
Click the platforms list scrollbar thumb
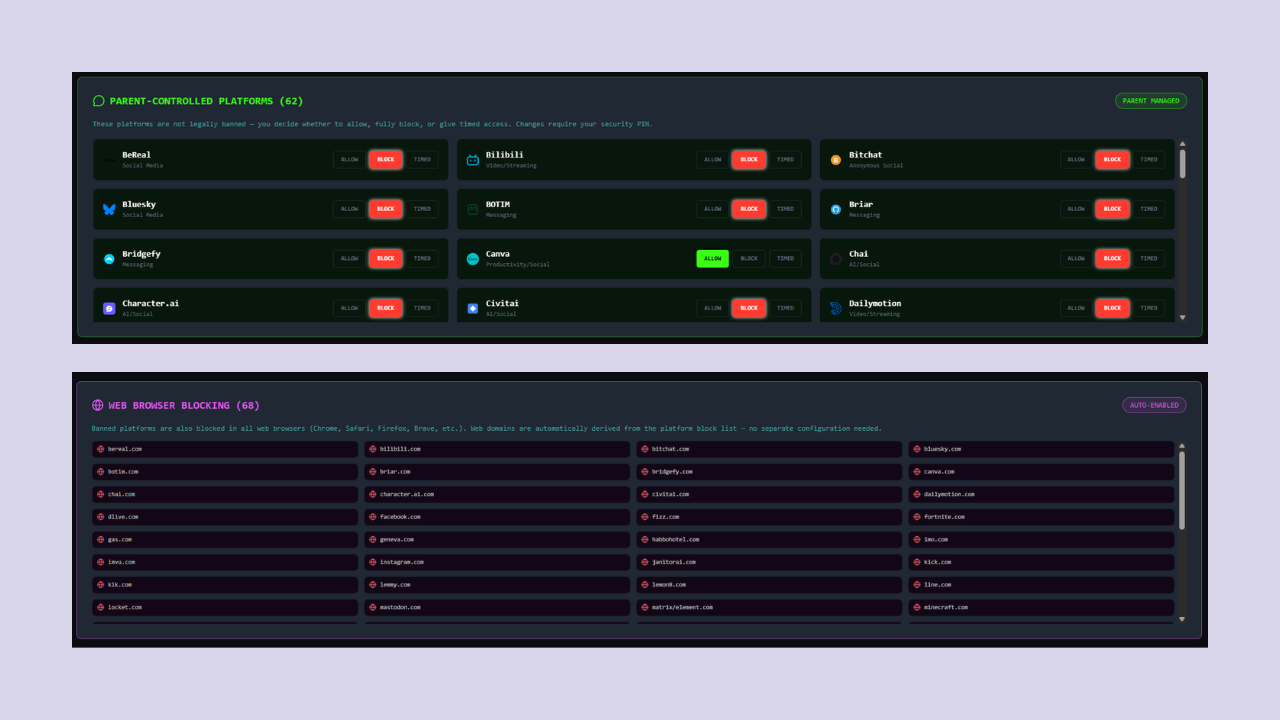(1183, 164)
